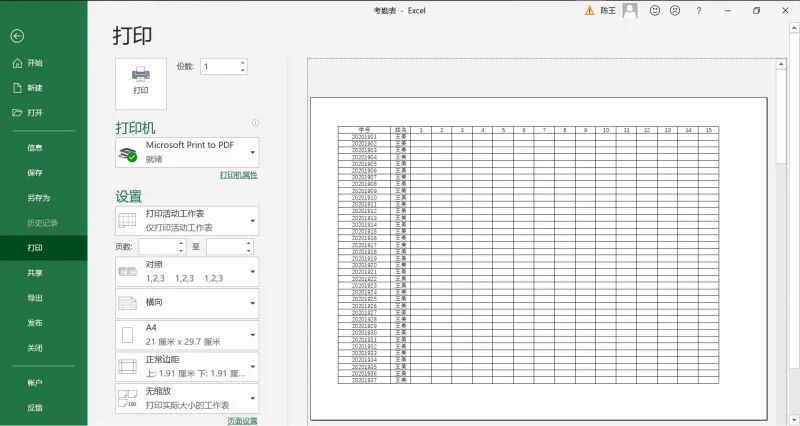Open the 正常边距 margins dropdown

187,366
